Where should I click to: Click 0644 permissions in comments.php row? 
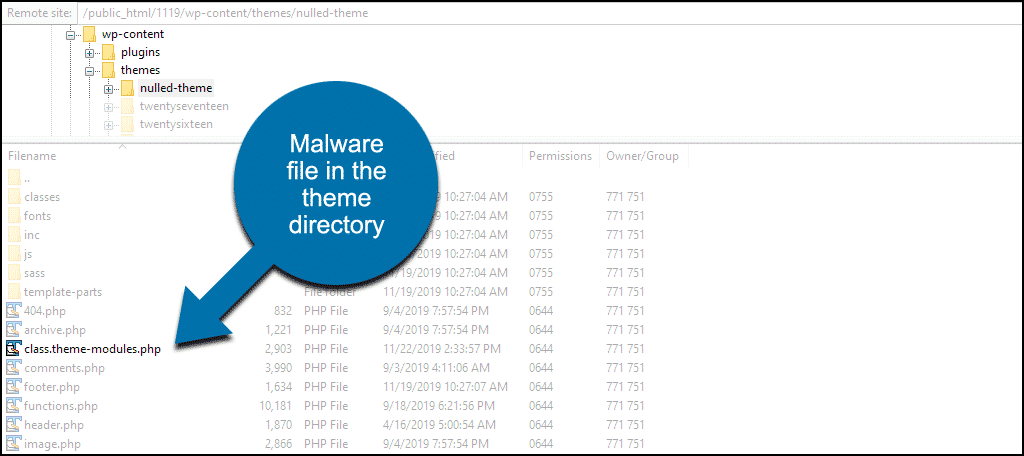(541, 368)
